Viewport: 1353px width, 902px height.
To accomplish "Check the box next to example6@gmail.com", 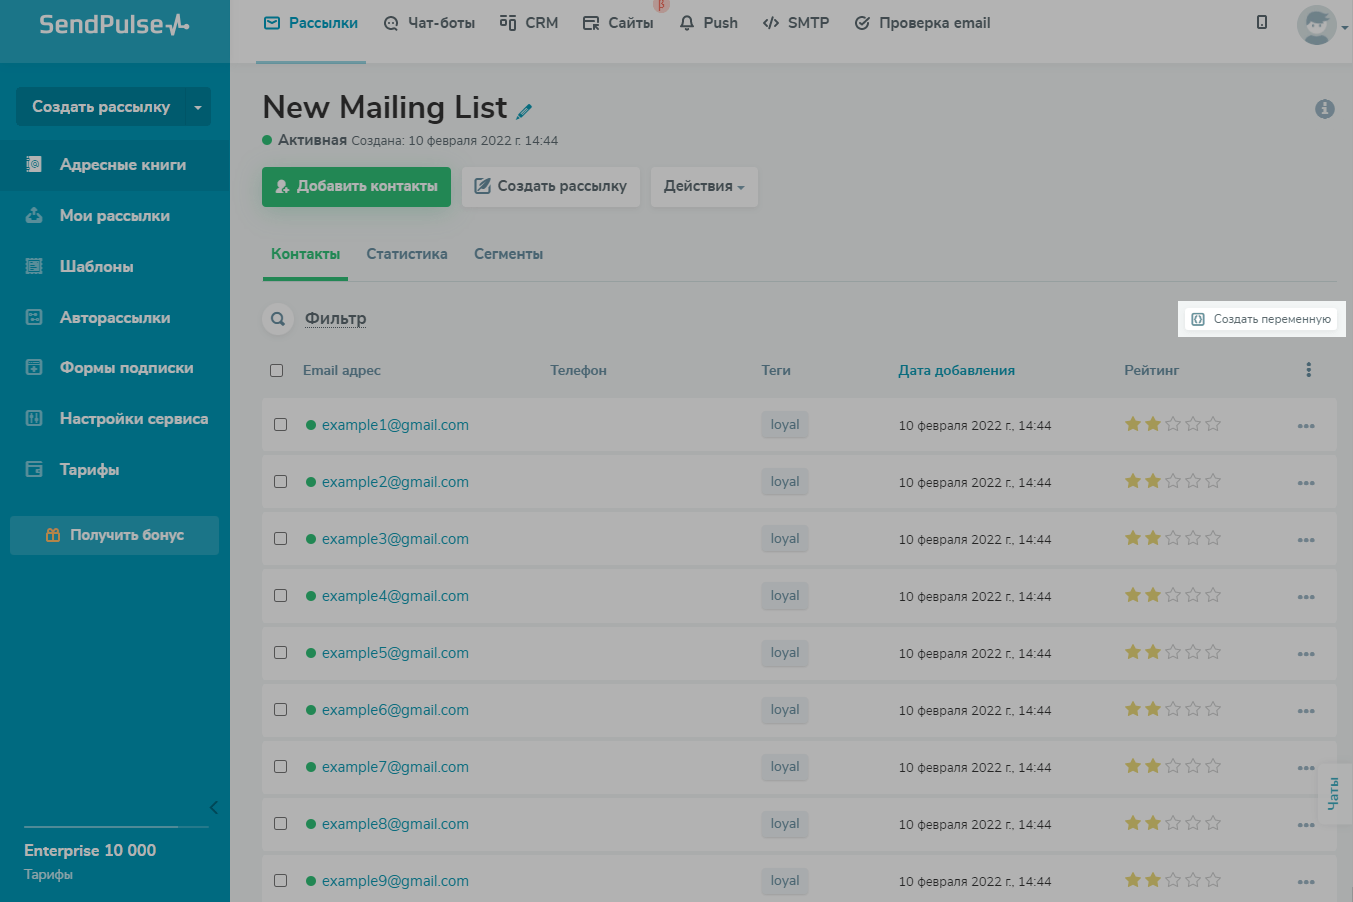I will pyautogui.click(x=281, y=710).
